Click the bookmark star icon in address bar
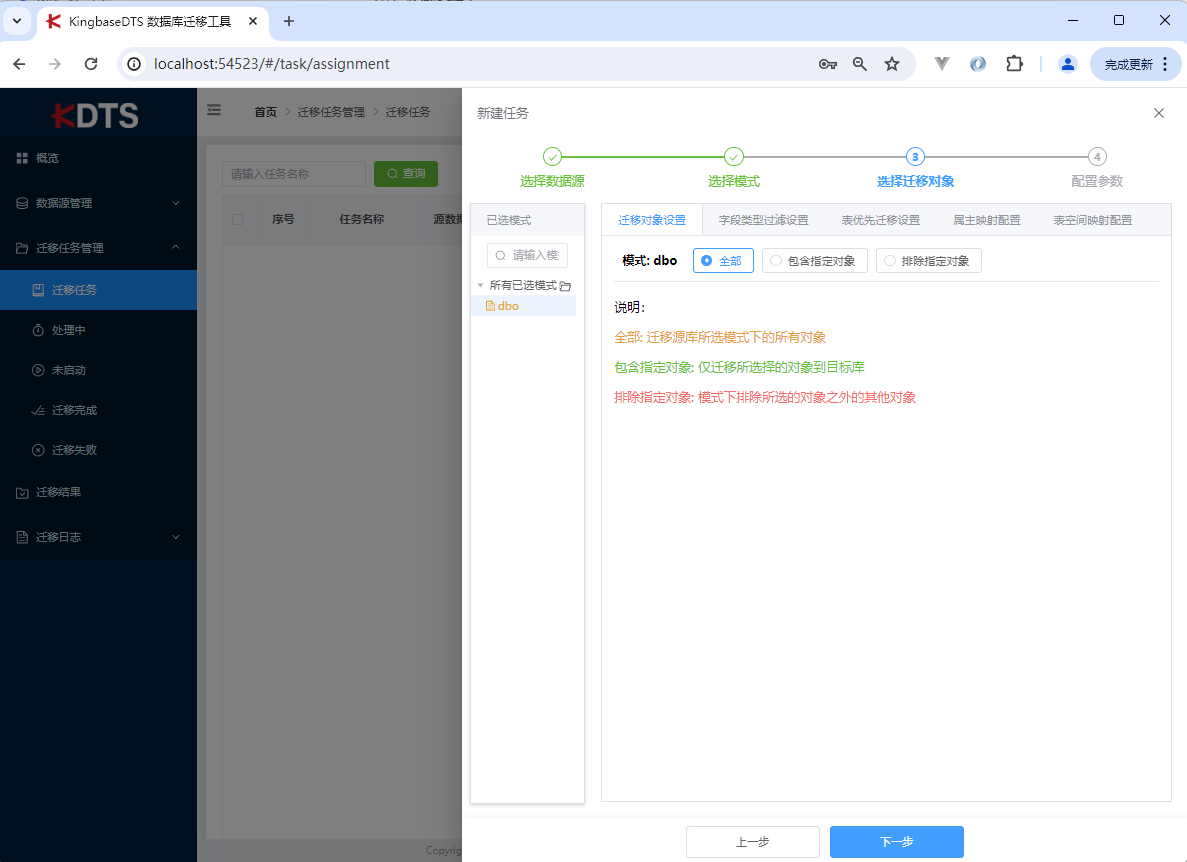The width and height of the screenshot is (1187, 862). point(892,64)
